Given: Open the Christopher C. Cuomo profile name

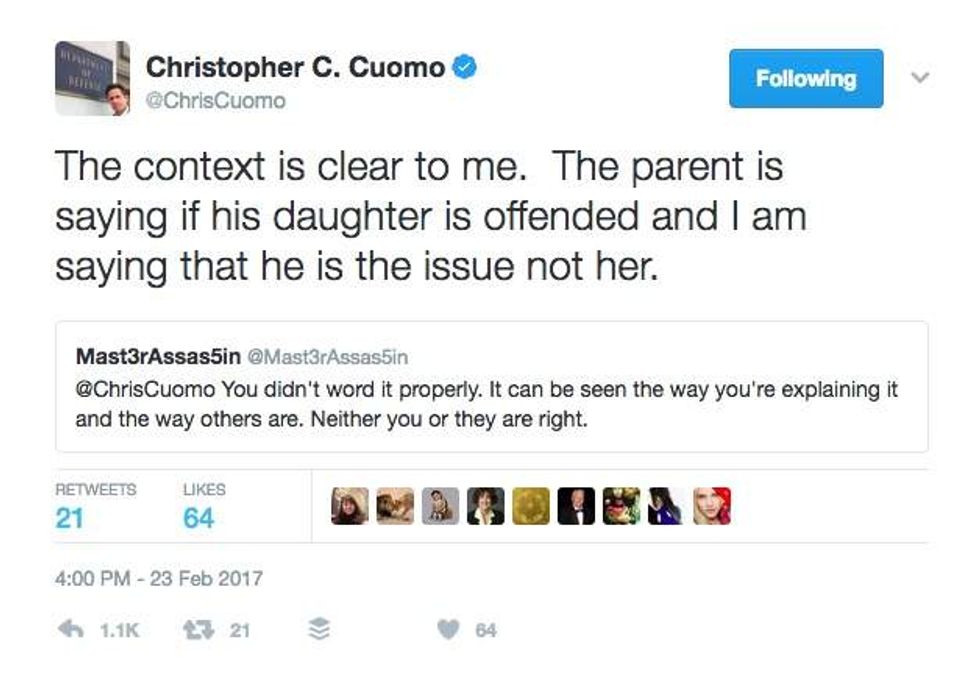Looking at the screenshot, I should point(295,68).
